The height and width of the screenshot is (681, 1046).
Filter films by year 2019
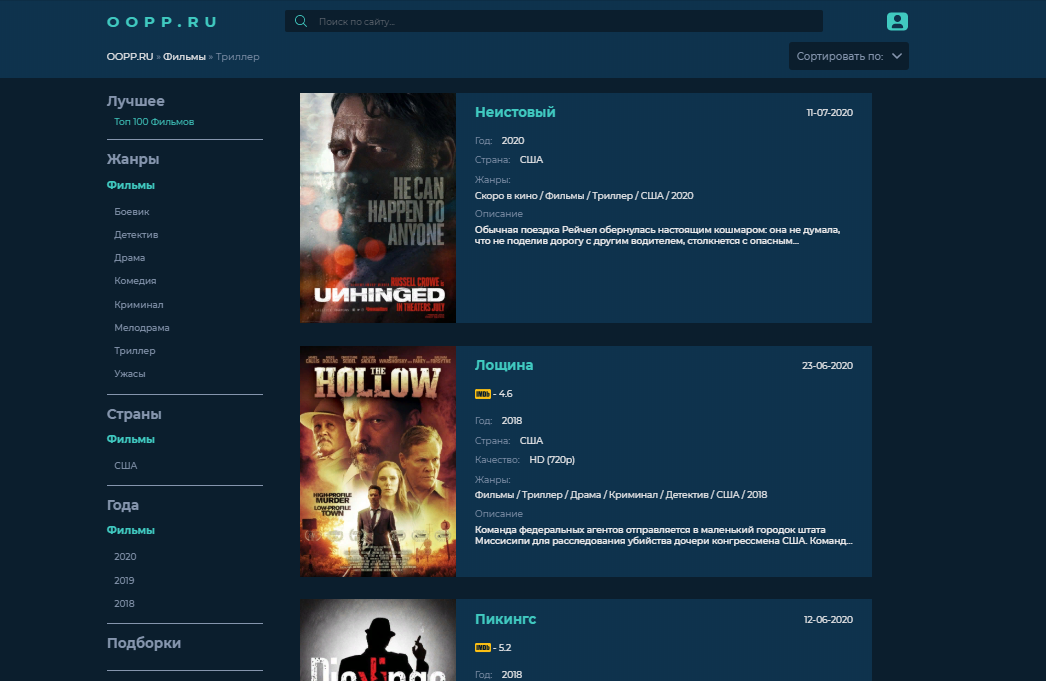click(x=125, y=580)
